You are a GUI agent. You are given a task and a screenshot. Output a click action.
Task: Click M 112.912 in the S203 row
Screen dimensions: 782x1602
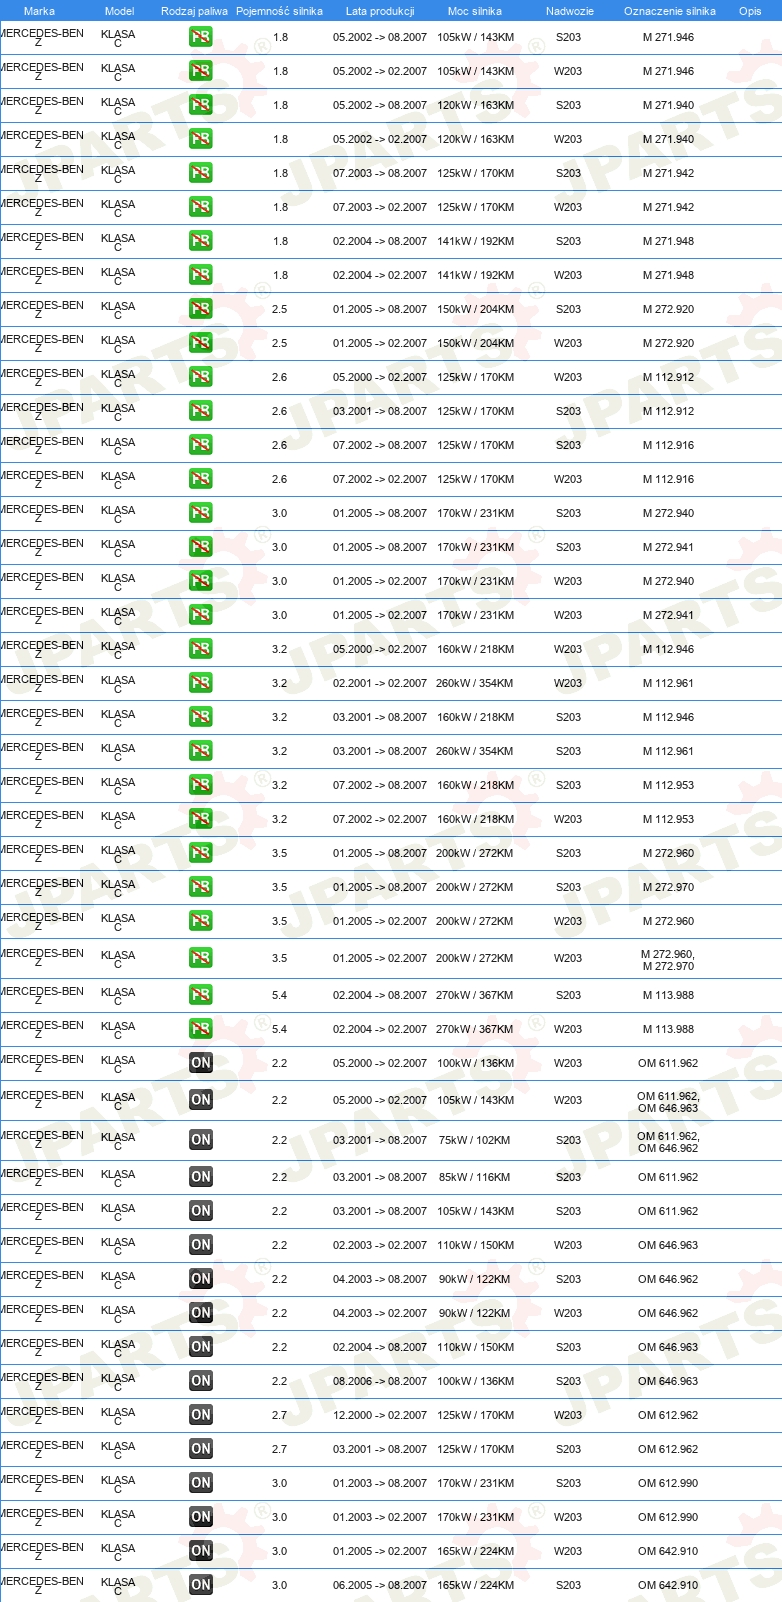668,411
